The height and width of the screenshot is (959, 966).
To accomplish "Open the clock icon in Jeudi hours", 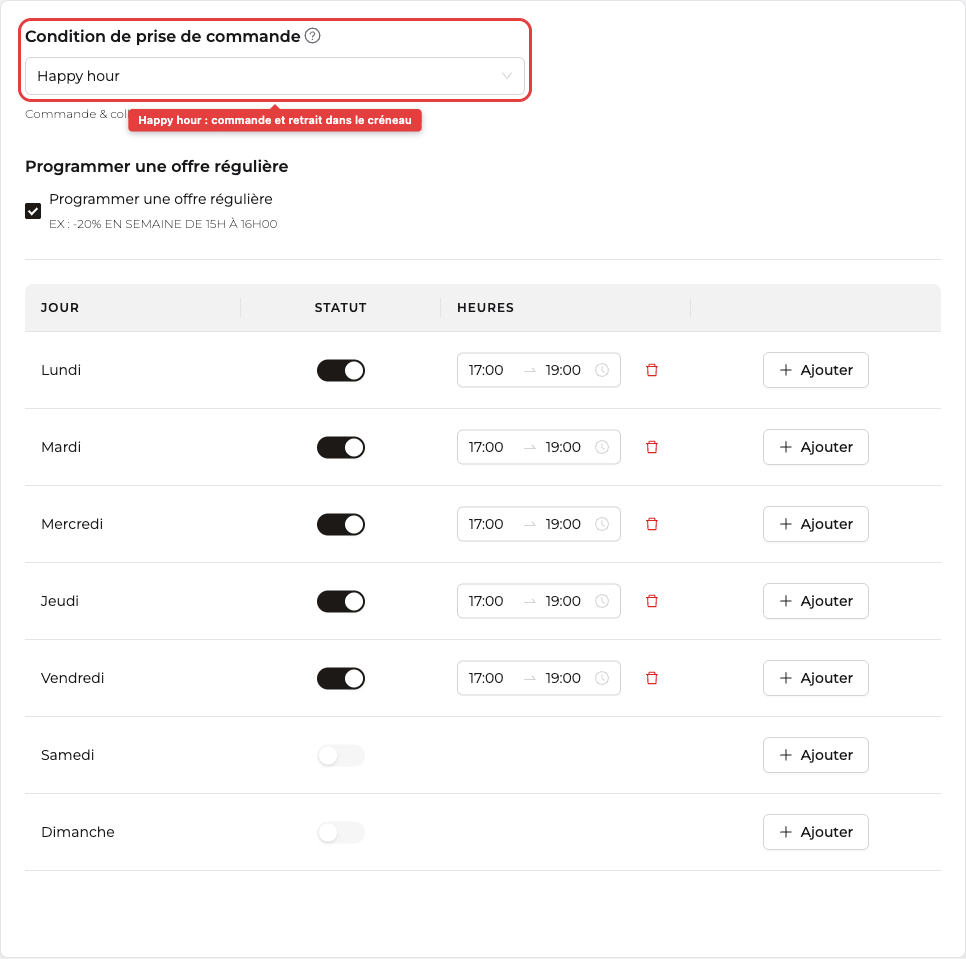I will (x=602, y=601).
